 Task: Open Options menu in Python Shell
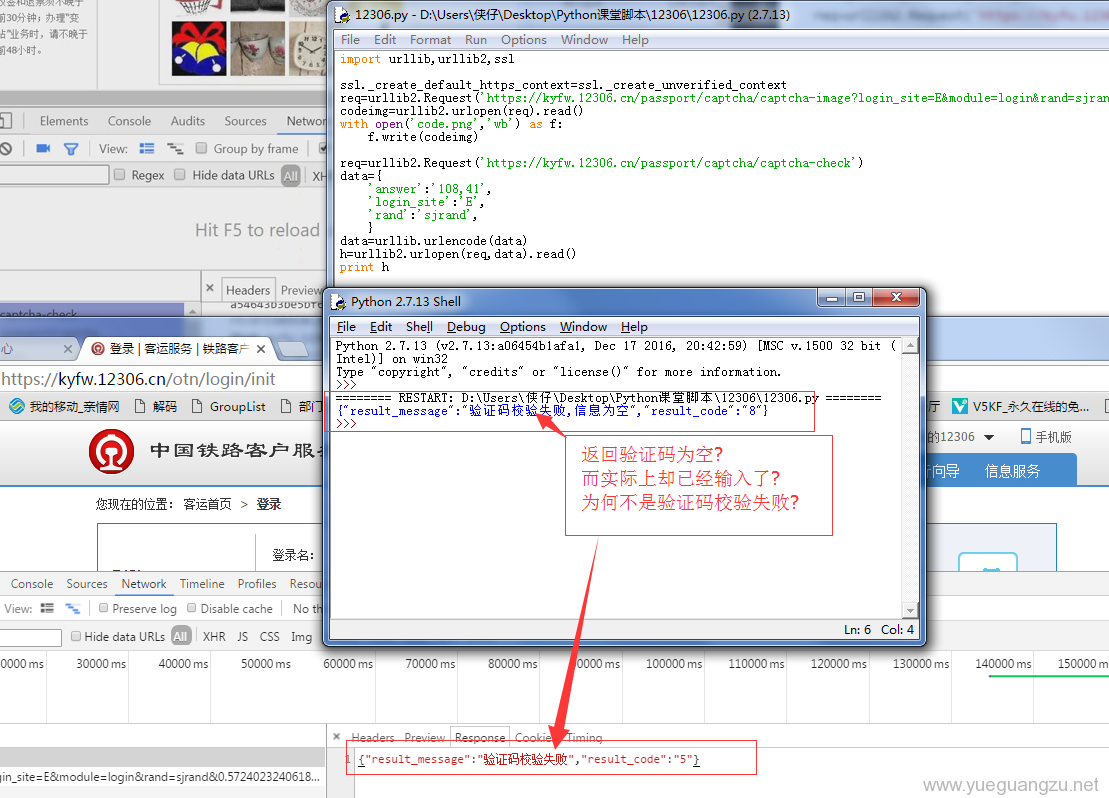[523, 327]
